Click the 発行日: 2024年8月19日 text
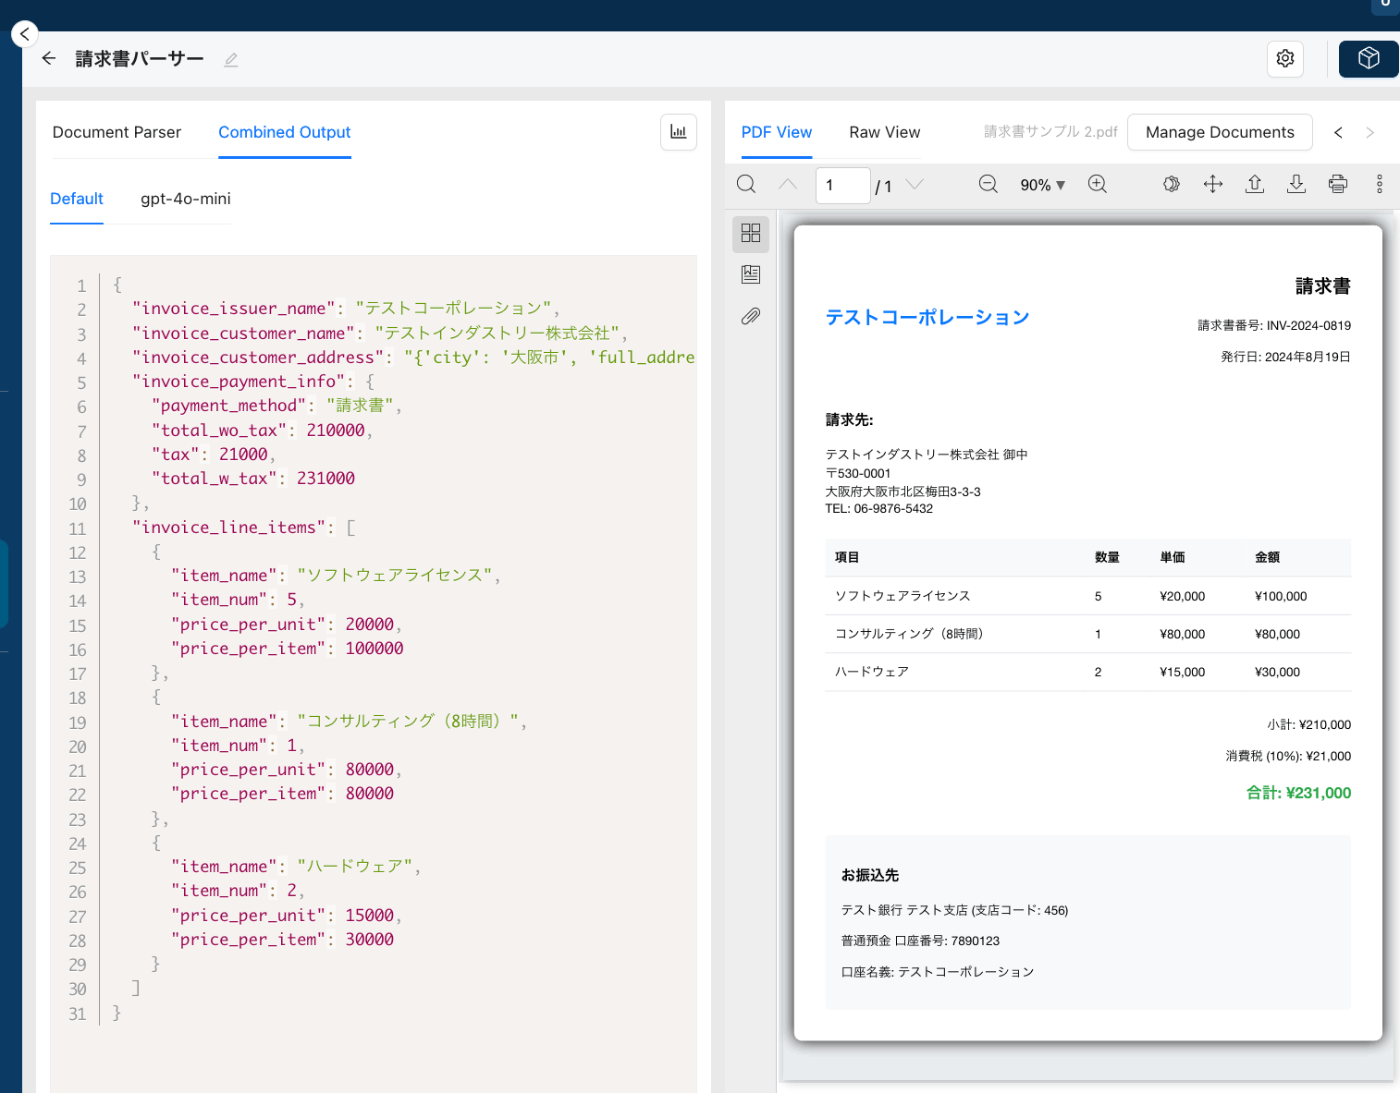 click(1285, 357)
